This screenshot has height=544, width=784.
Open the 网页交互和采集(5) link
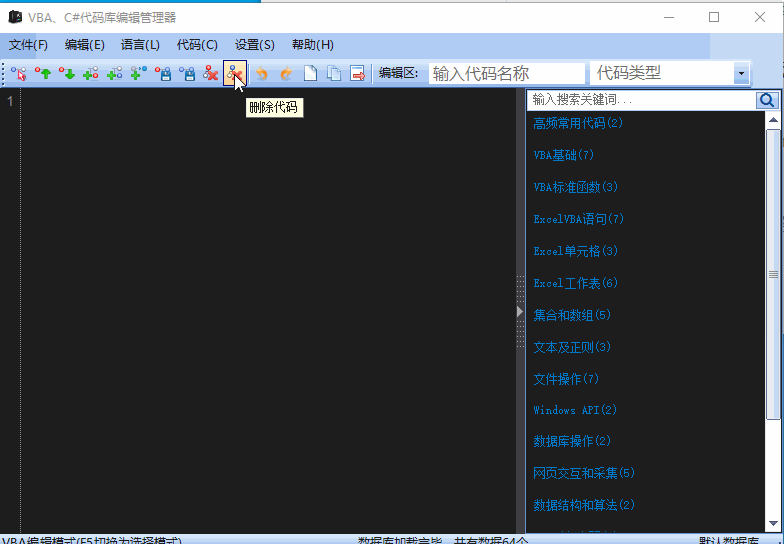(x=584, y=473)
